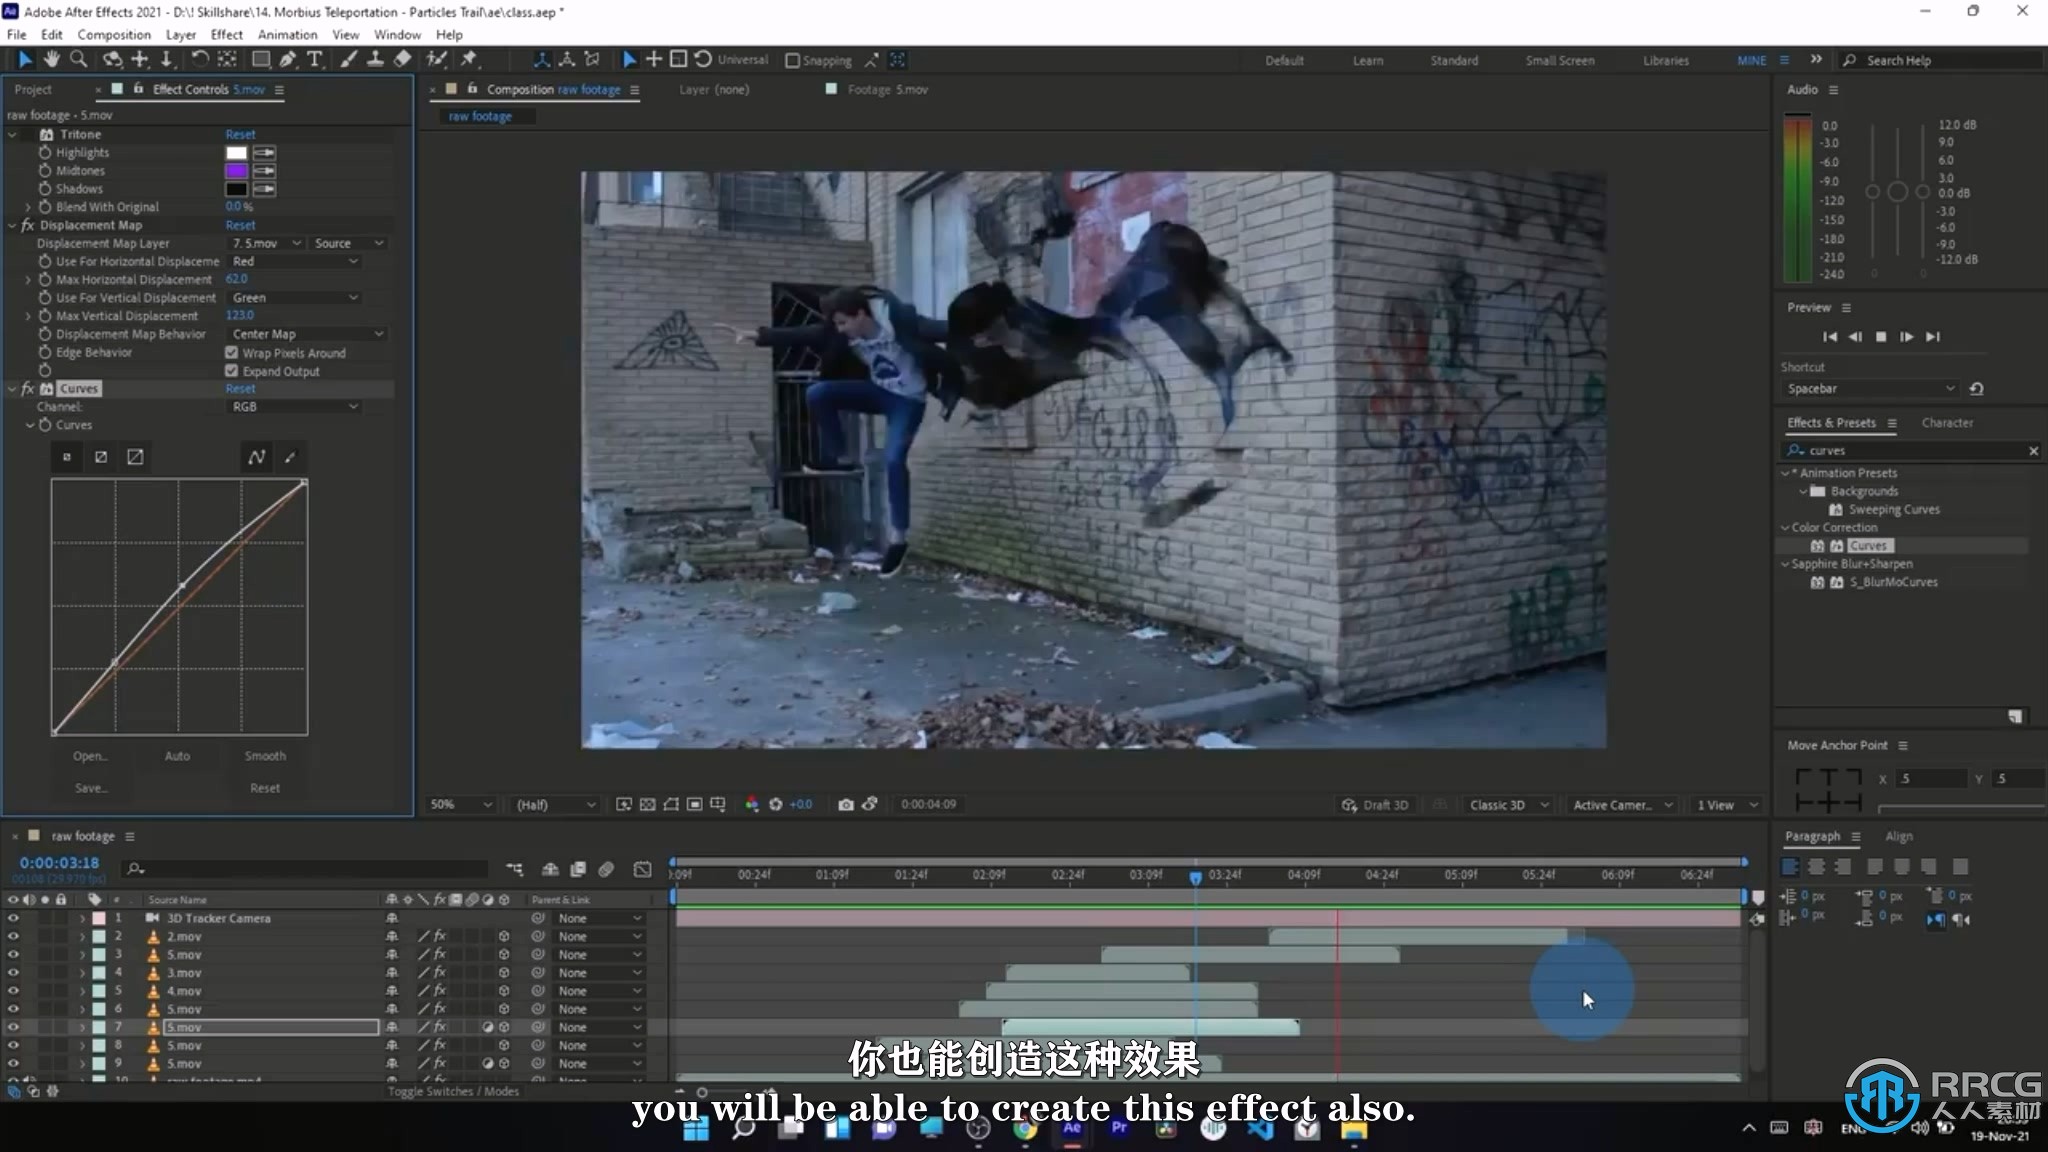
Task: Stop playback in Preview panel
Action: coord(1881,337)
